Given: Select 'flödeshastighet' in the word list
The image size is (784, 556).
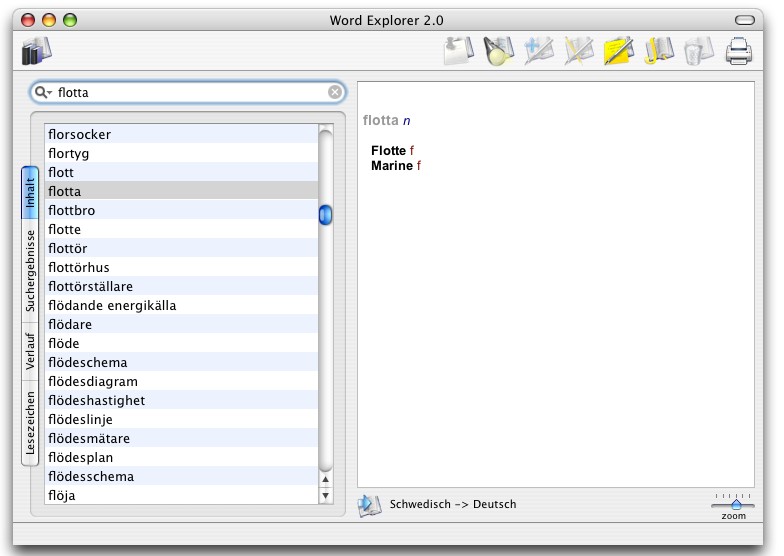Looking at the screenshot, I should pos(181,400).
